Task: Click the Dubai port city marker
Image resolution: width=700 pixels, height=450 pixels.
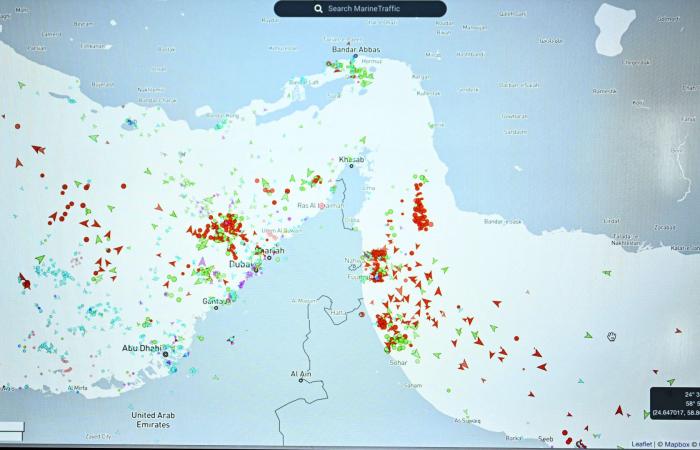Action: 255,268
